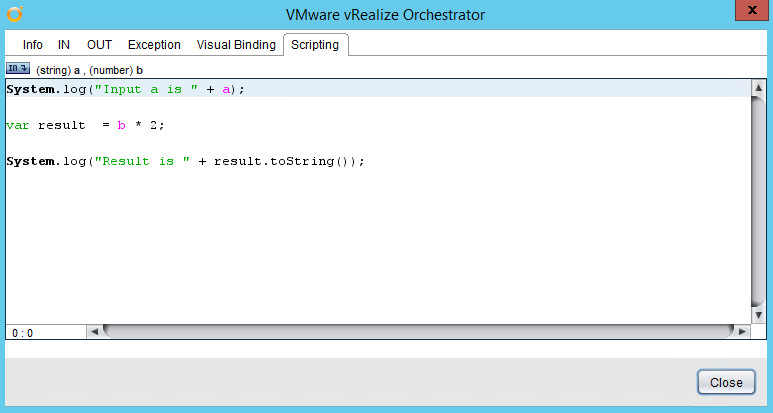The width and height of the screenshot is (773, 413).
Task: Switch to the OUT tab
Action: pyautogui.click(x=99, y=45)
